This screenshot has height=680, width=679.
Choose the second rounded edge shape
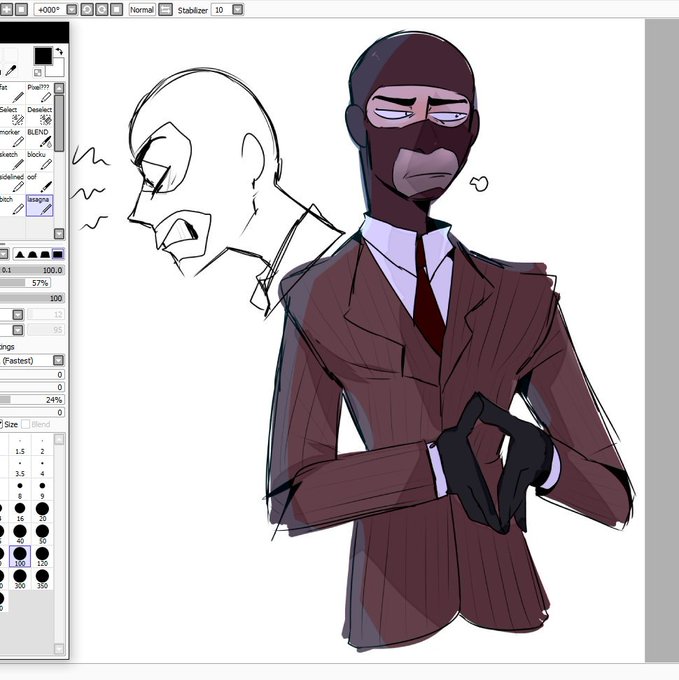32,255
